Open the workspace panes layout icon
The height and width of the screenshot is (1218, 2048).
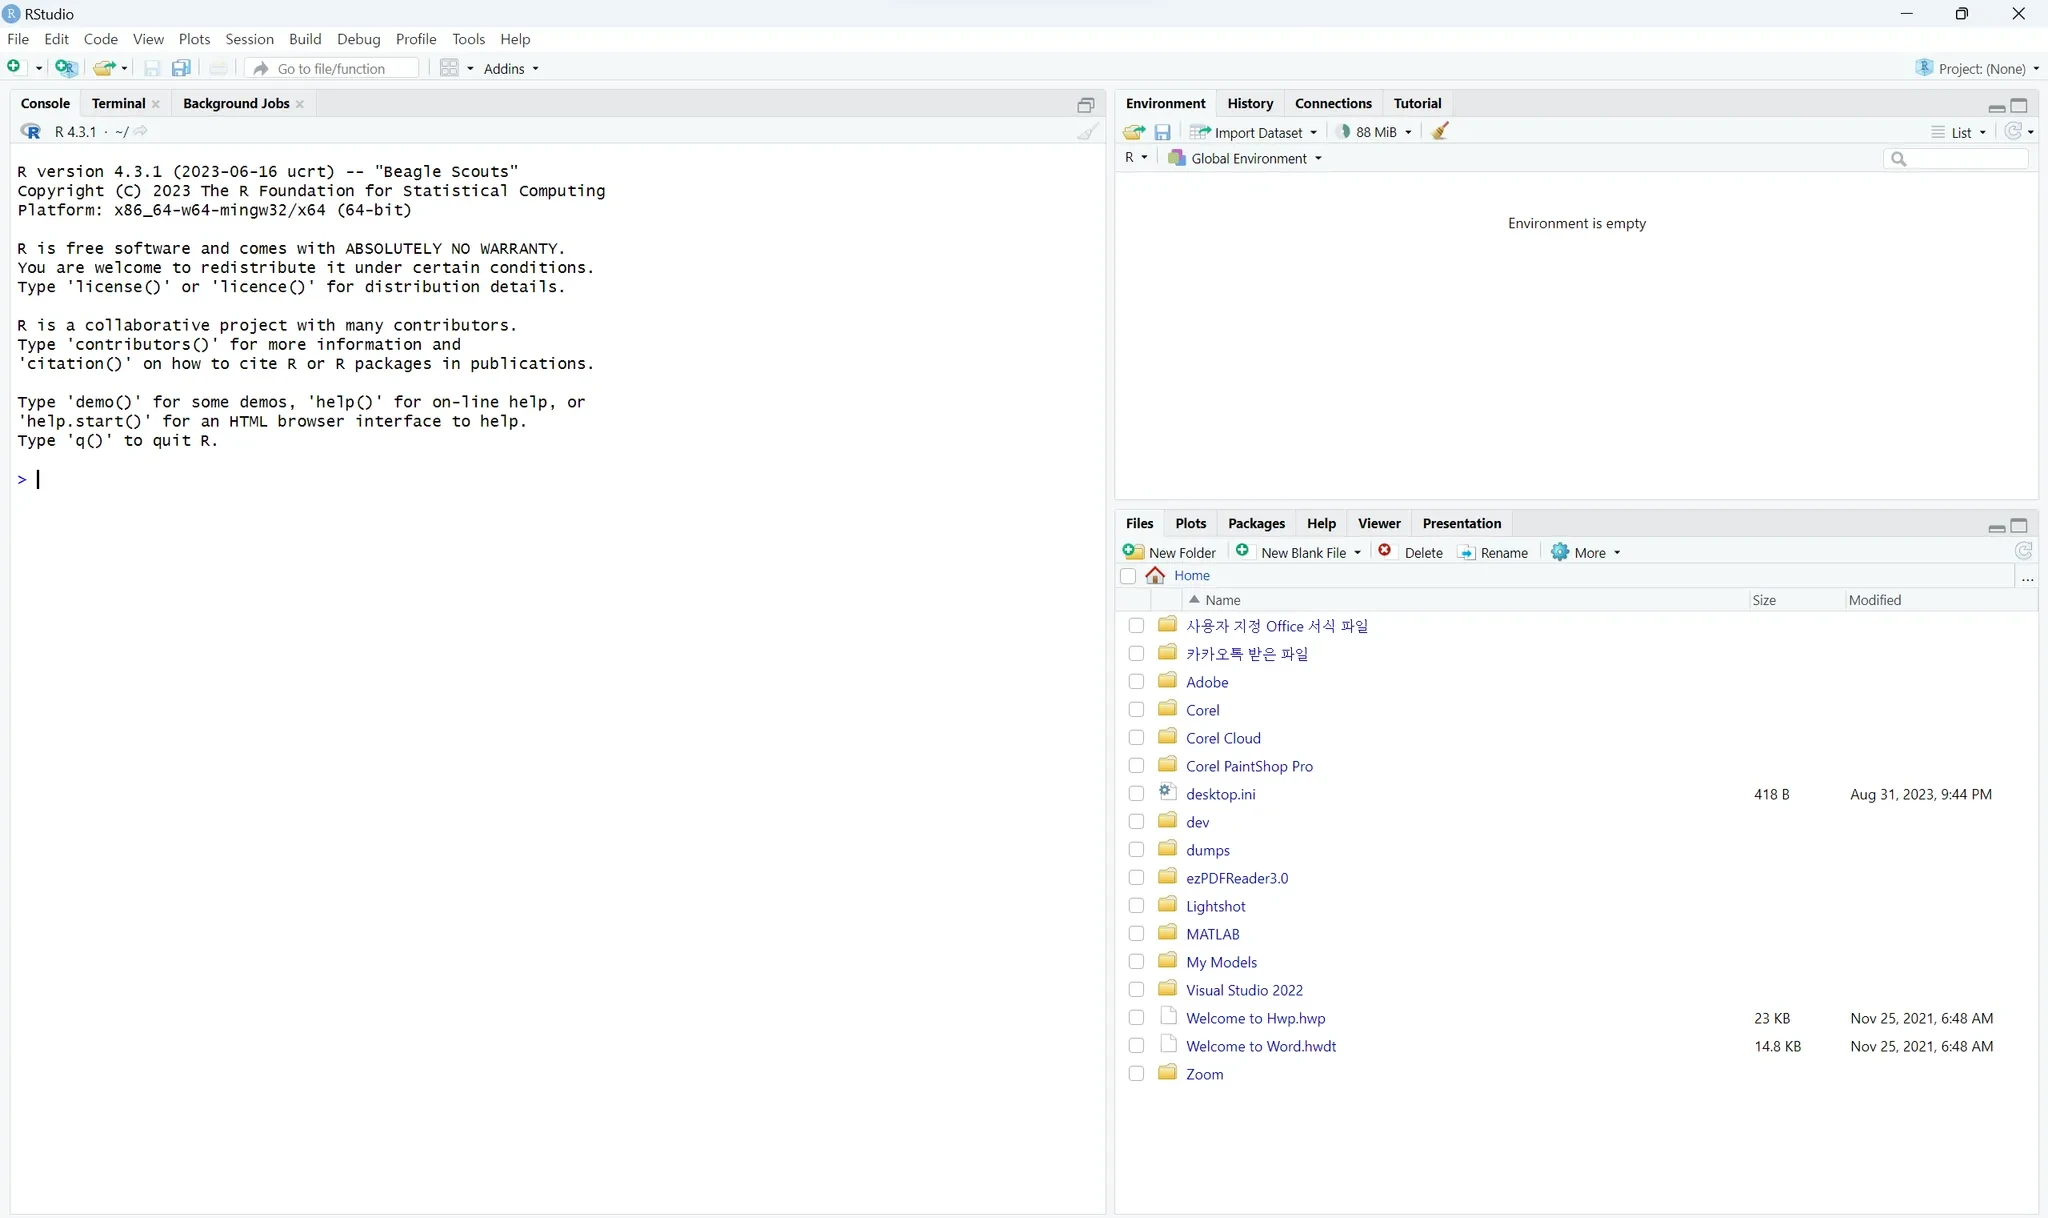(450, 68)
